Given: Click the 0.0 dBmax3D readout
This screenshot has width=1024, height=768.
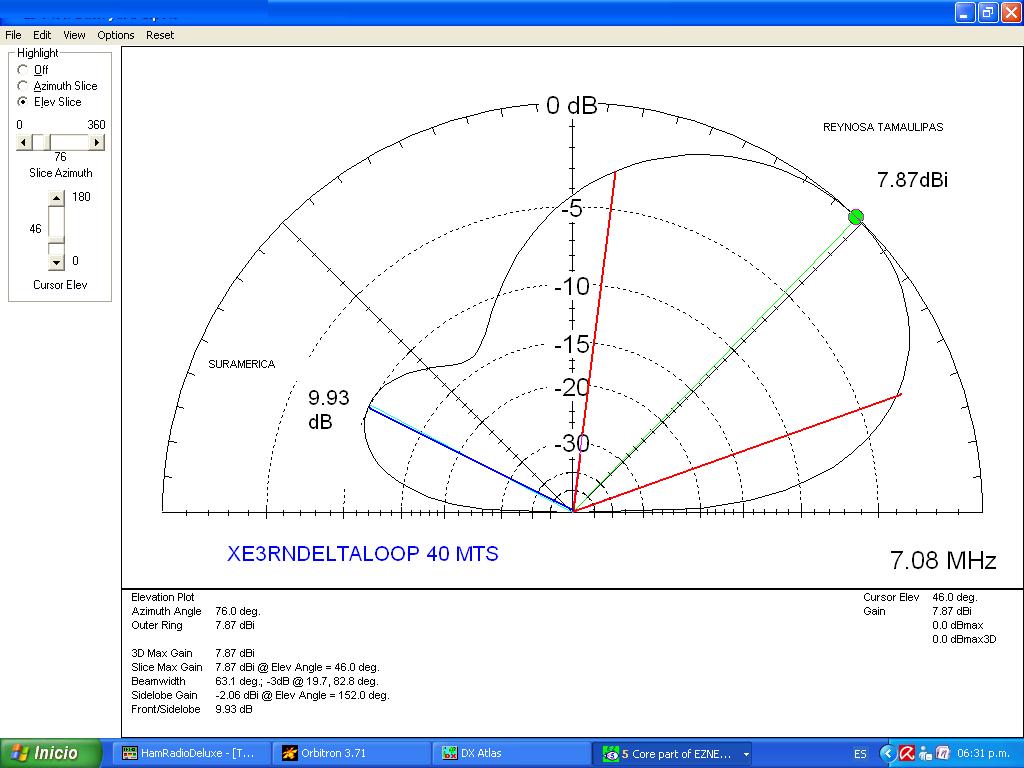Looking at the screenshot, I should [965, 639].
